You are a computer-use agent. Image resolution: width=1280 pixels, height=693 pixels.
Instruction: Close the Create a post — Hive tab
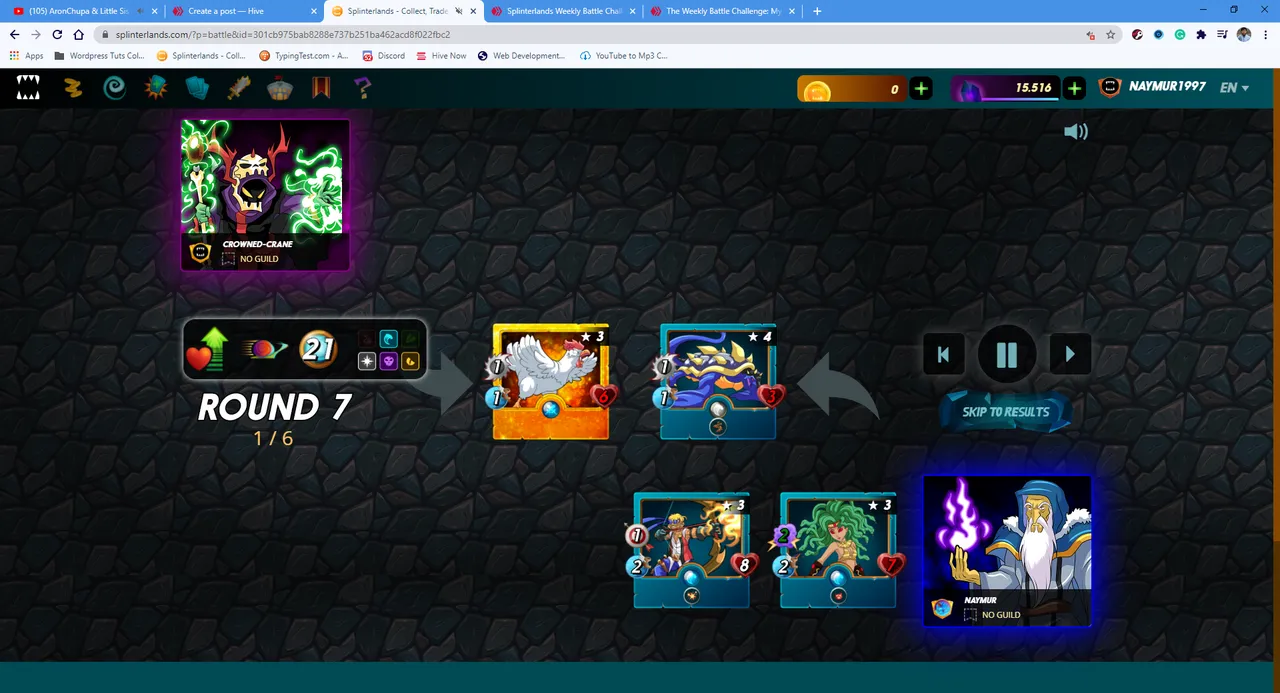coord(314,11)
